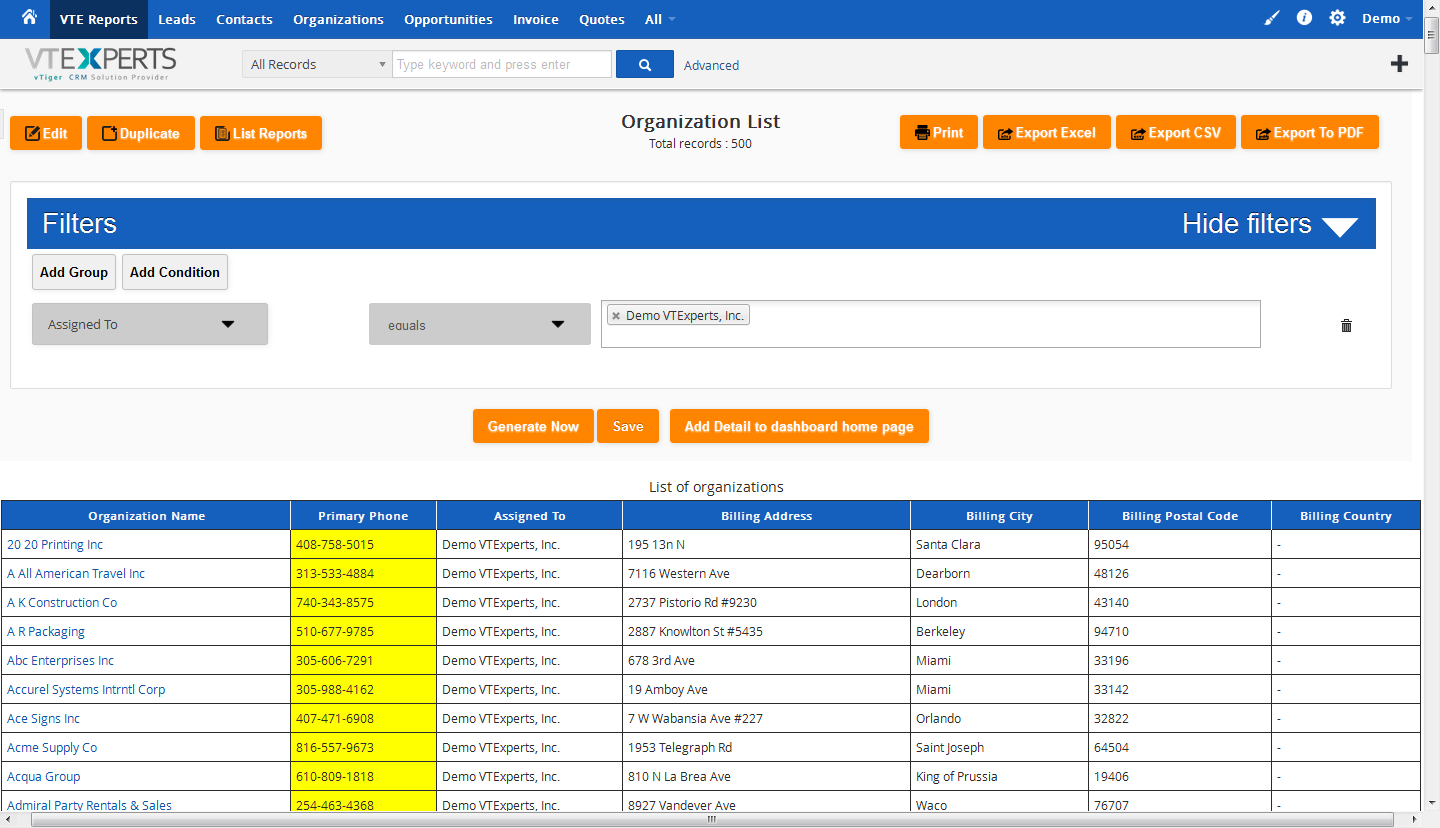Click Billing City column header

point(999,516)
